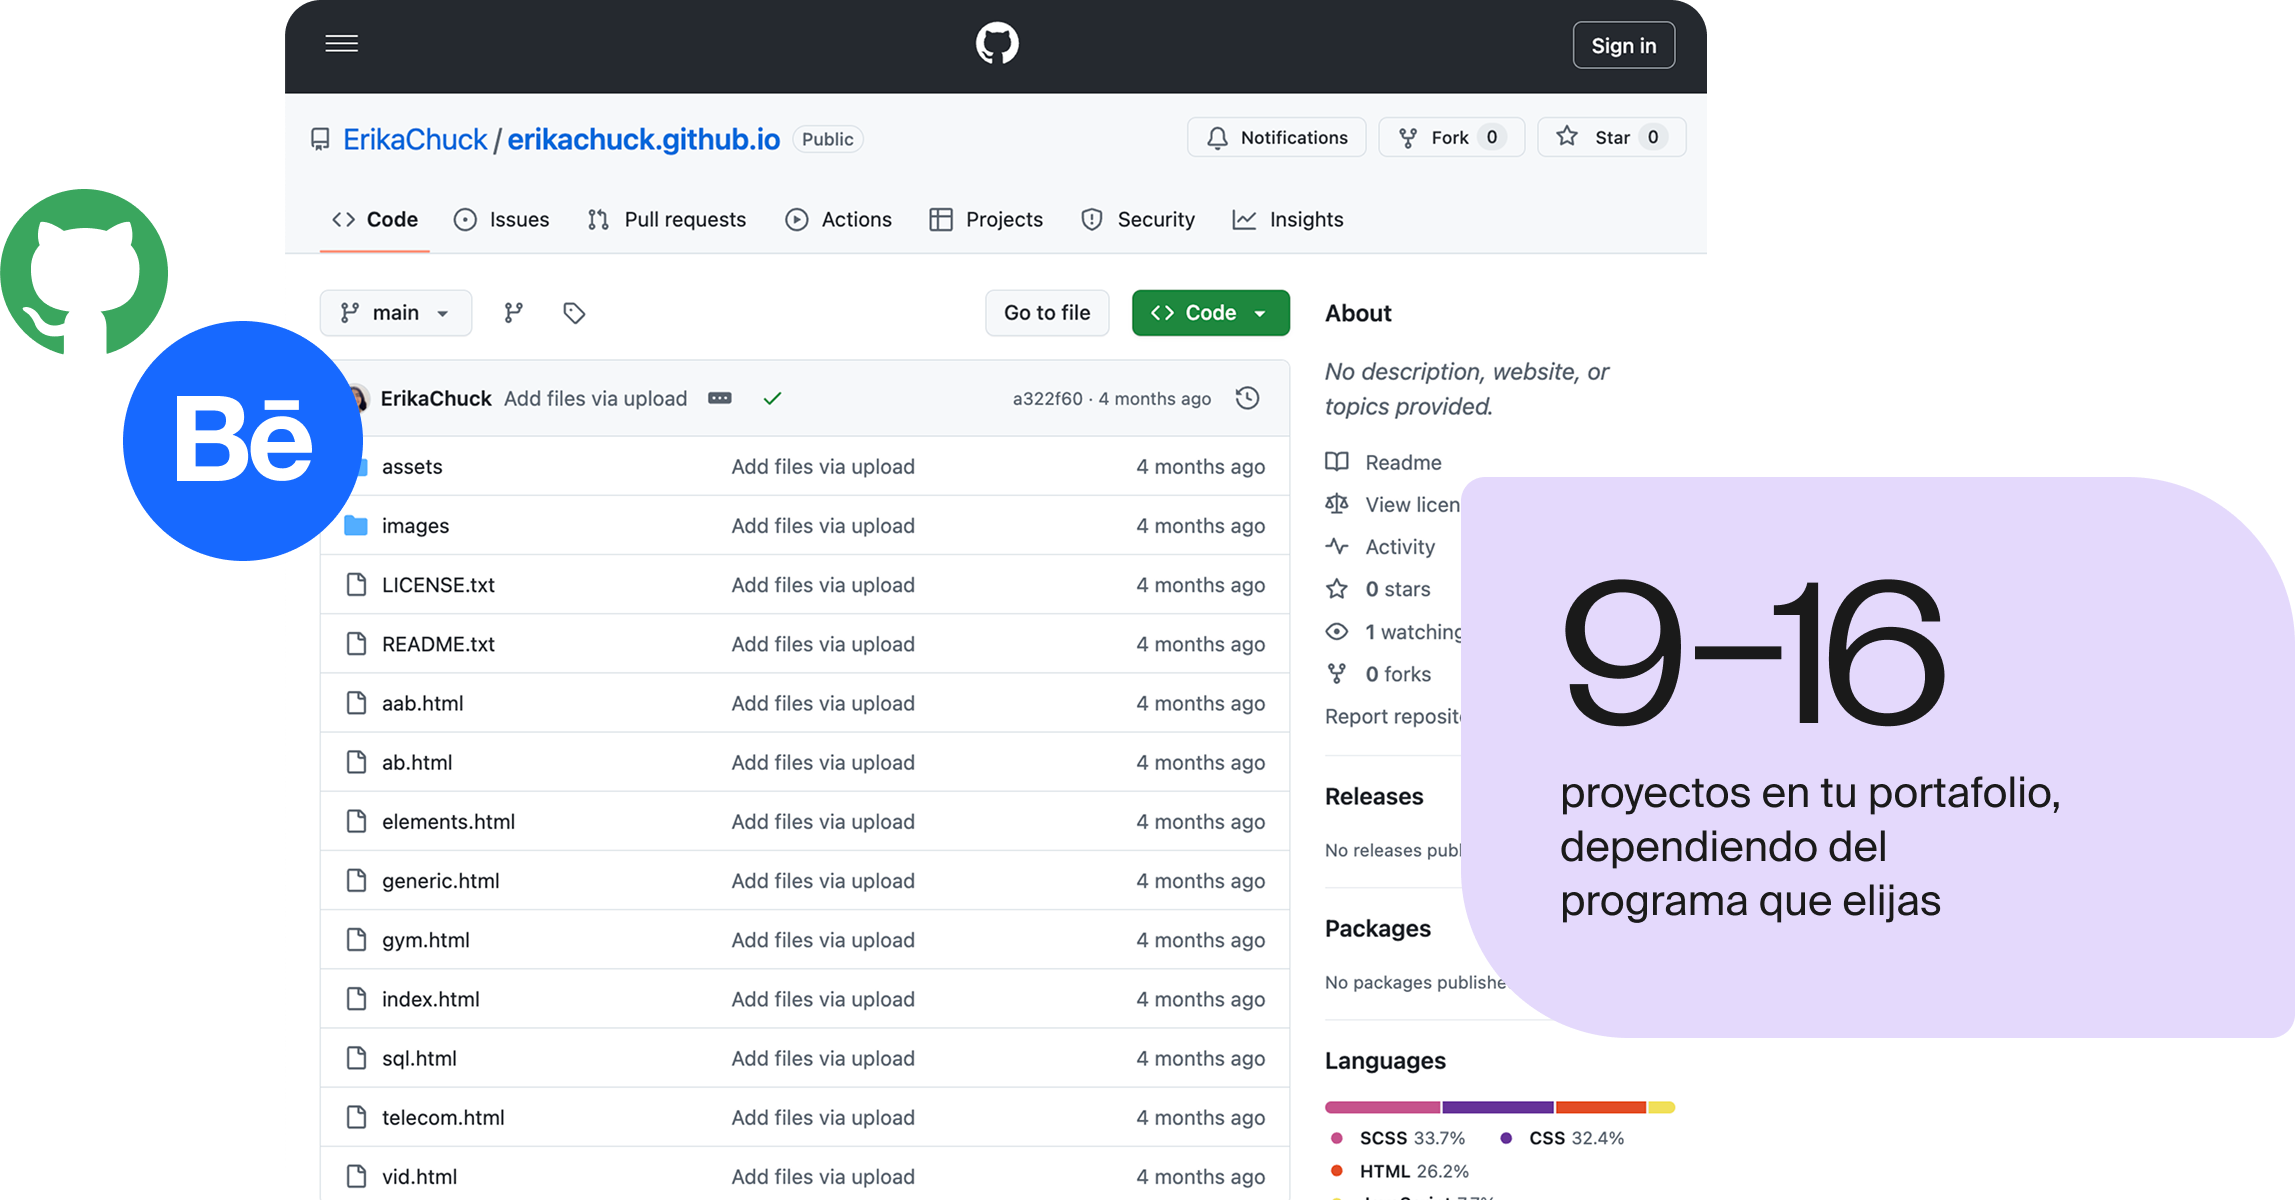Click the GitHub logo in header
Image resolution: width=2295 pixels, height=1200 pixels.
pyautogui.click(x=996, y=45)
